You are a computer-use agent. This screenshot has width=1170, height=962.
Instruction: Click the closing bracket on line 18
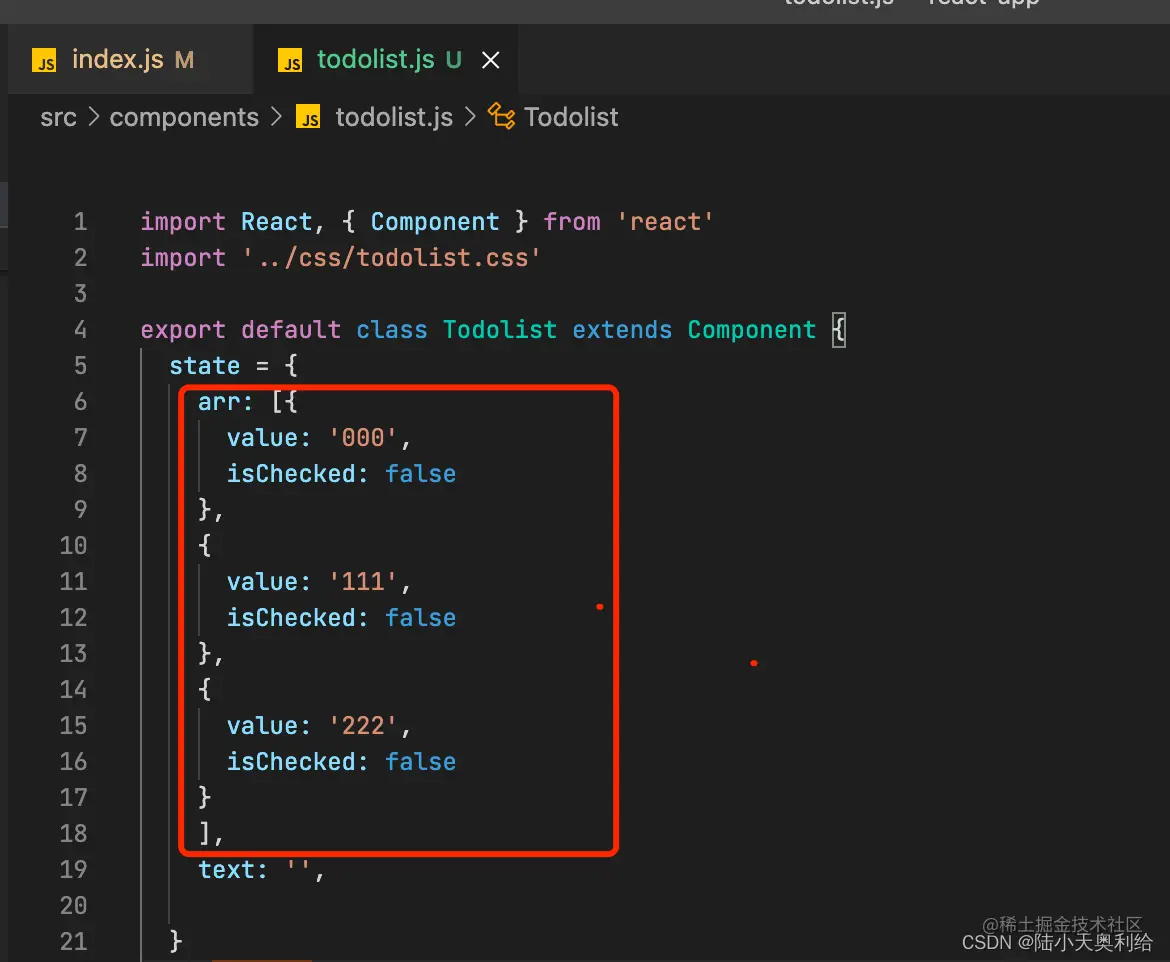coord(204,834)
